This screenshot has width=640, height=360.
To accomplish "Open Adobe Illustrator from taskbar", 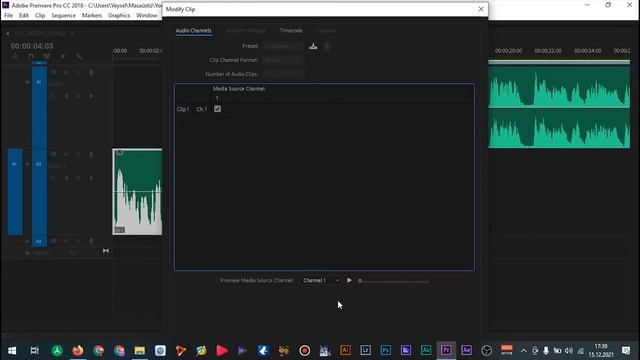I will click(x=345, y=350).
